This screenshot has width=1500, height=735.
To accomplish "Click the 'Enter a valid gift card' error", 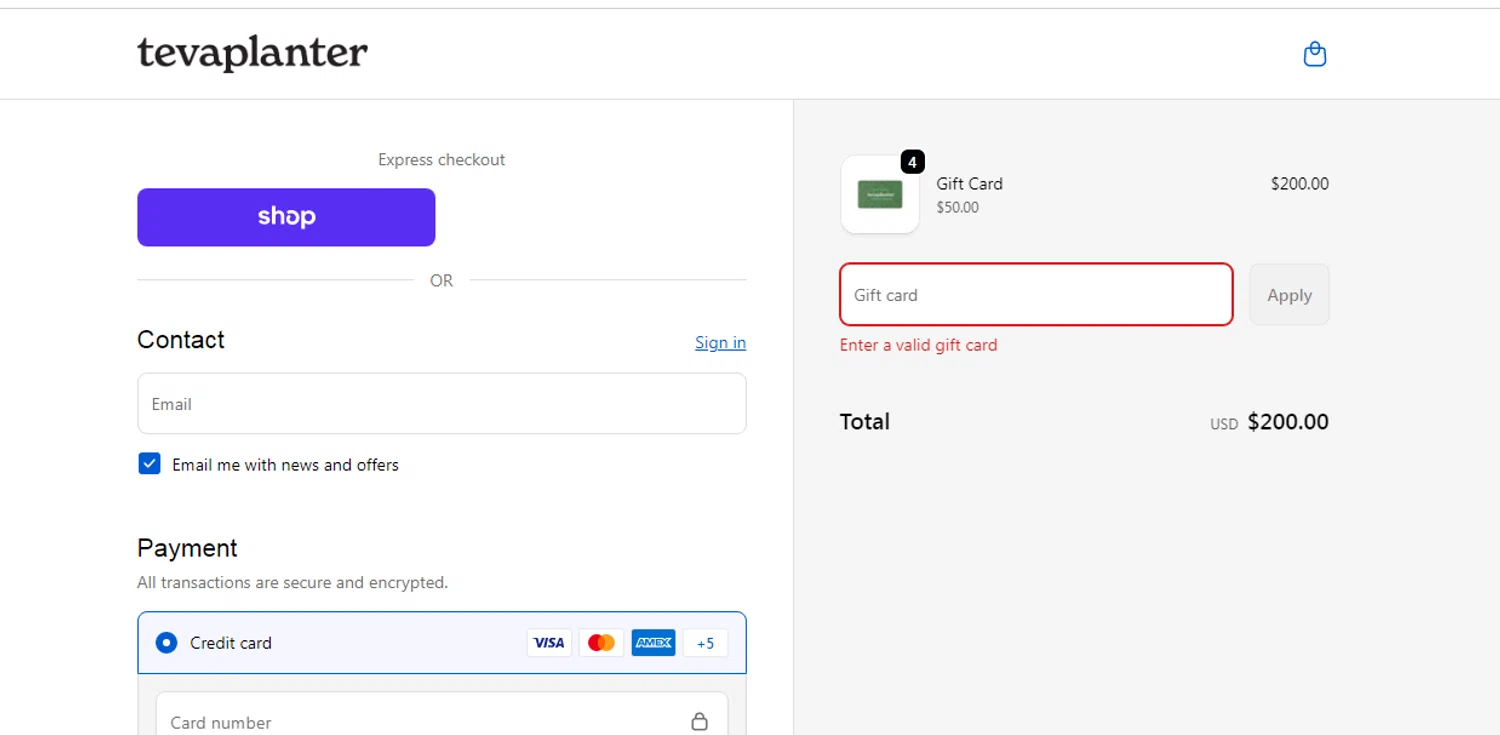I will click(x=918, y=345).
